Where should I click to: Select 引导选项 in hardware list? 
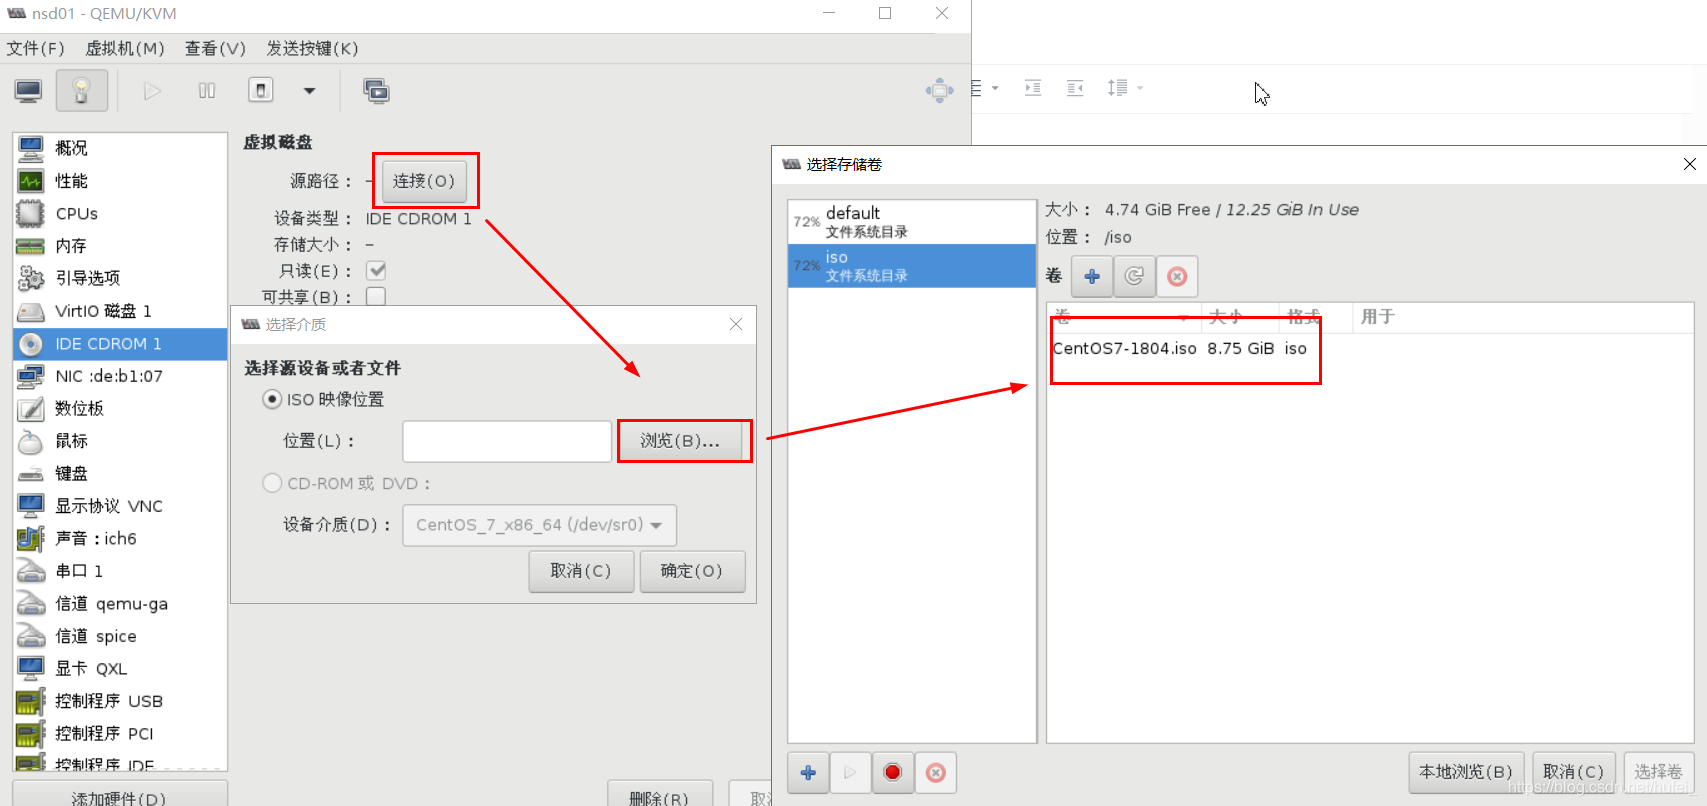tap(120, 278)
